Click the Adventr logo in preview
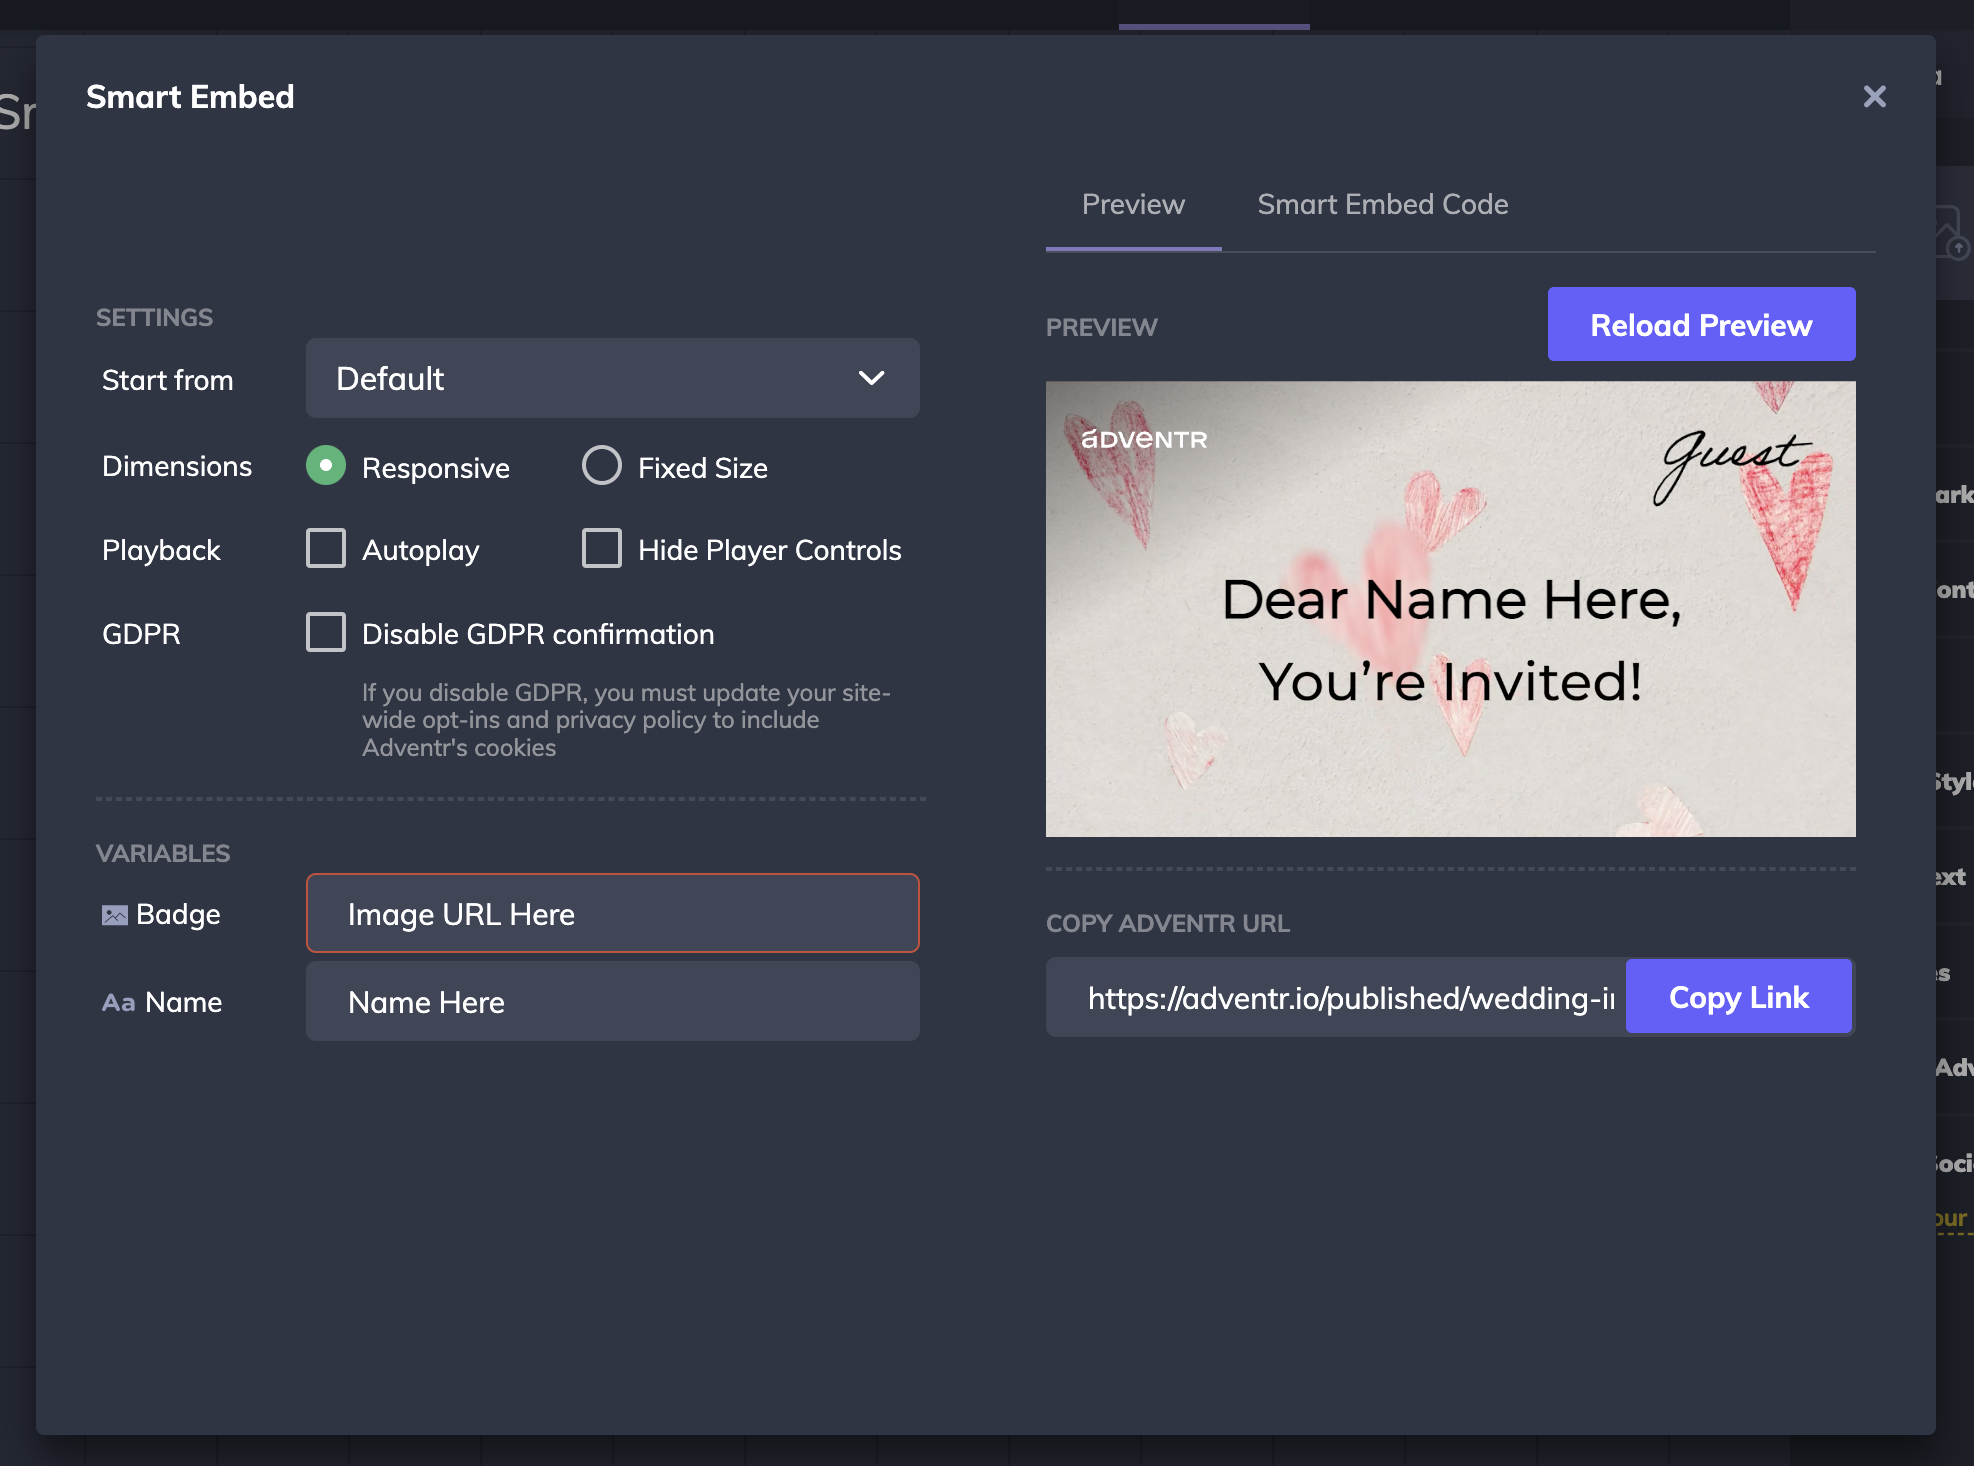Screen dimensions: 1974x1466 1144,440
